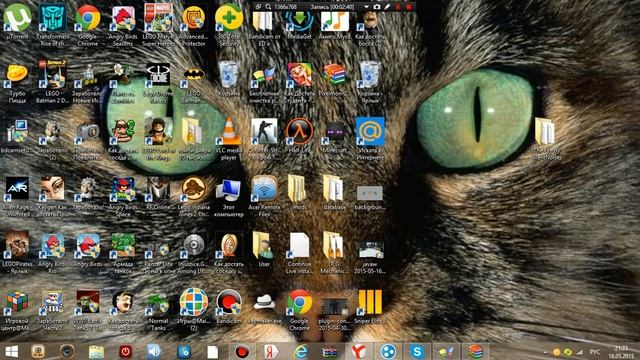Take a screenshot with the recording bar camera
The image size is (640, 360).
(377, 7)
